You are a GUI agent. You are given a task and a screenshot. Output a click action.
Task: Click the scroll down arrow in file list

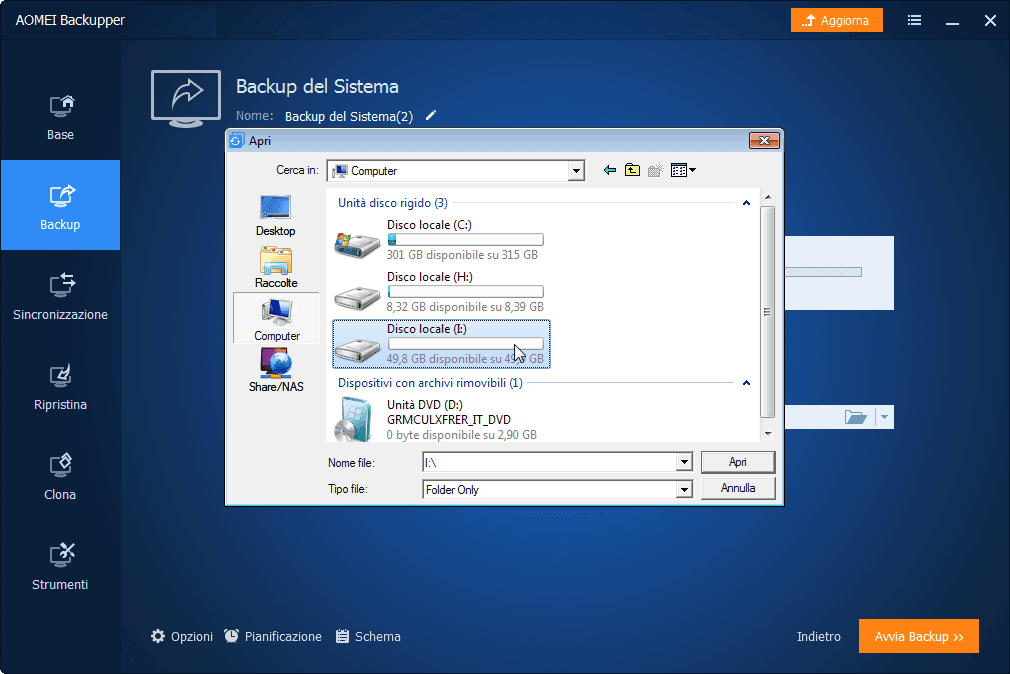click(x=767, y=434)
